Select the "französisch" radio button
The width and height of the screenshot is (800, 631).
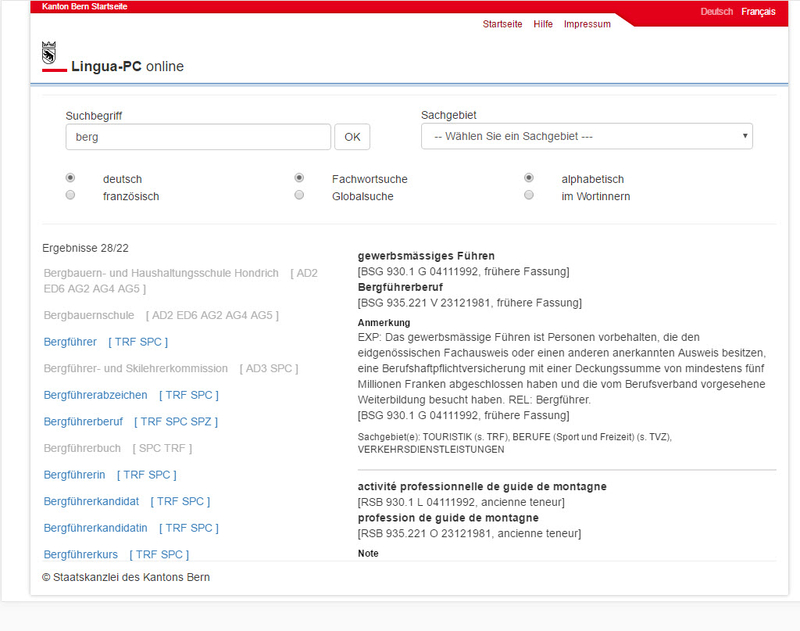[69, 195]
